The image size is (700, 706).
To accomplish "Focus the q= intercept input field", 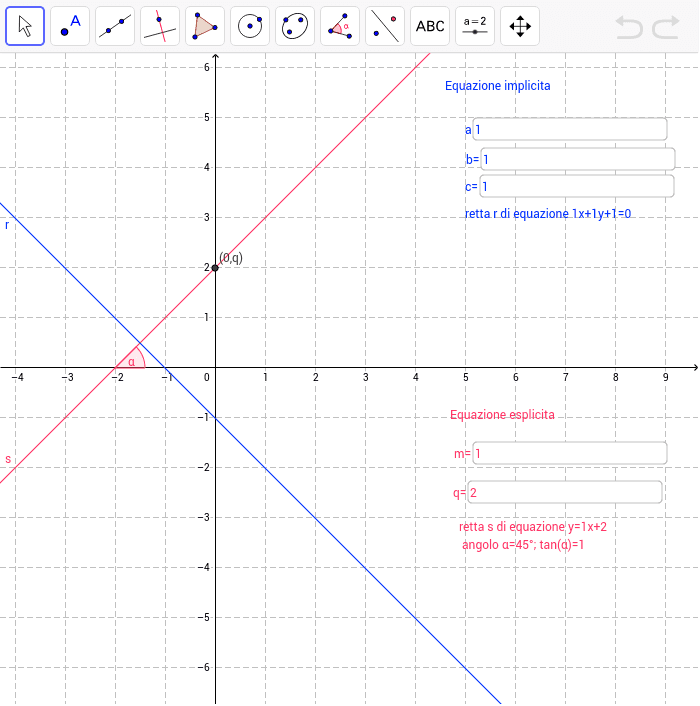I will (x=565, y=492).
